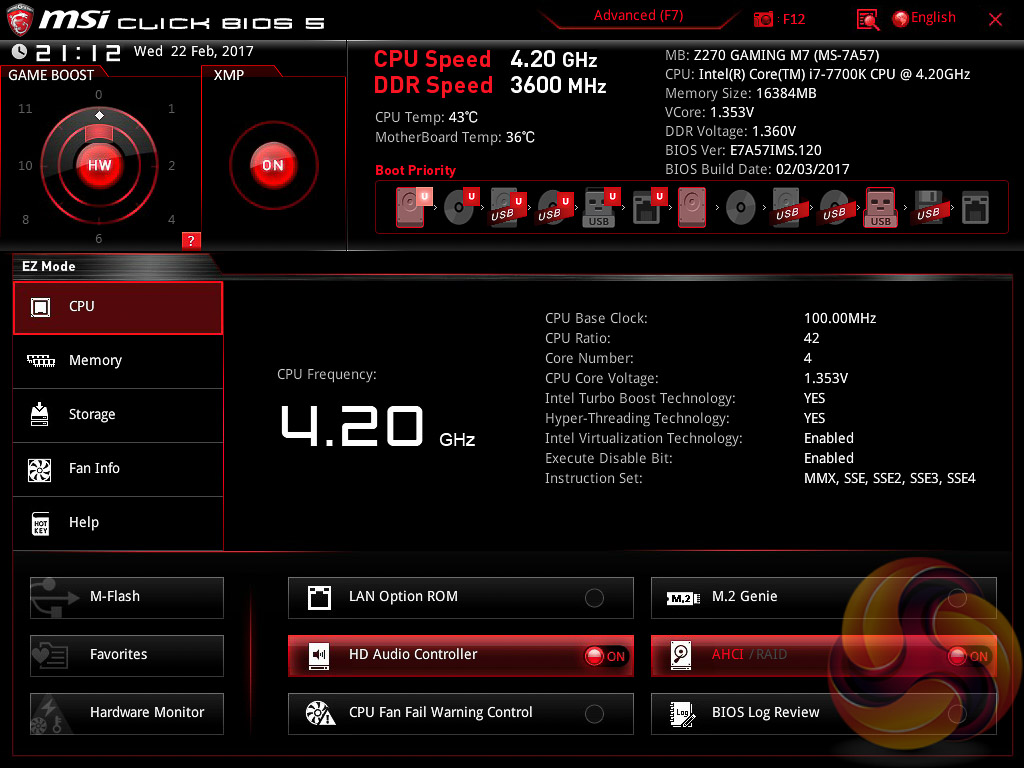
Task: Enable CPU Fan Fail Warning Control
Action: [594, 714]
